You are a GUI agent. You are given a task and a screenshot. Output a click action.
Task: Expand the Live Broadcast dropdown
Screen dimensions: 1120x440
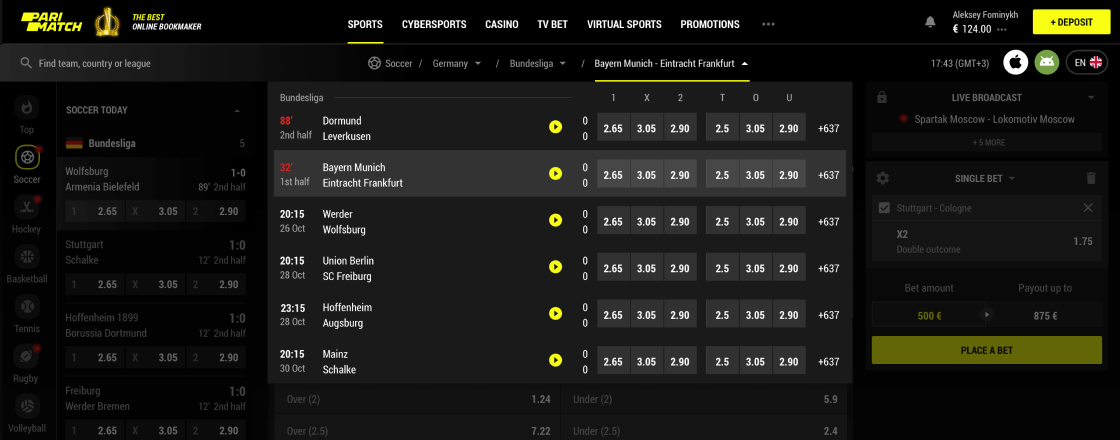[x=1091, y=97]
